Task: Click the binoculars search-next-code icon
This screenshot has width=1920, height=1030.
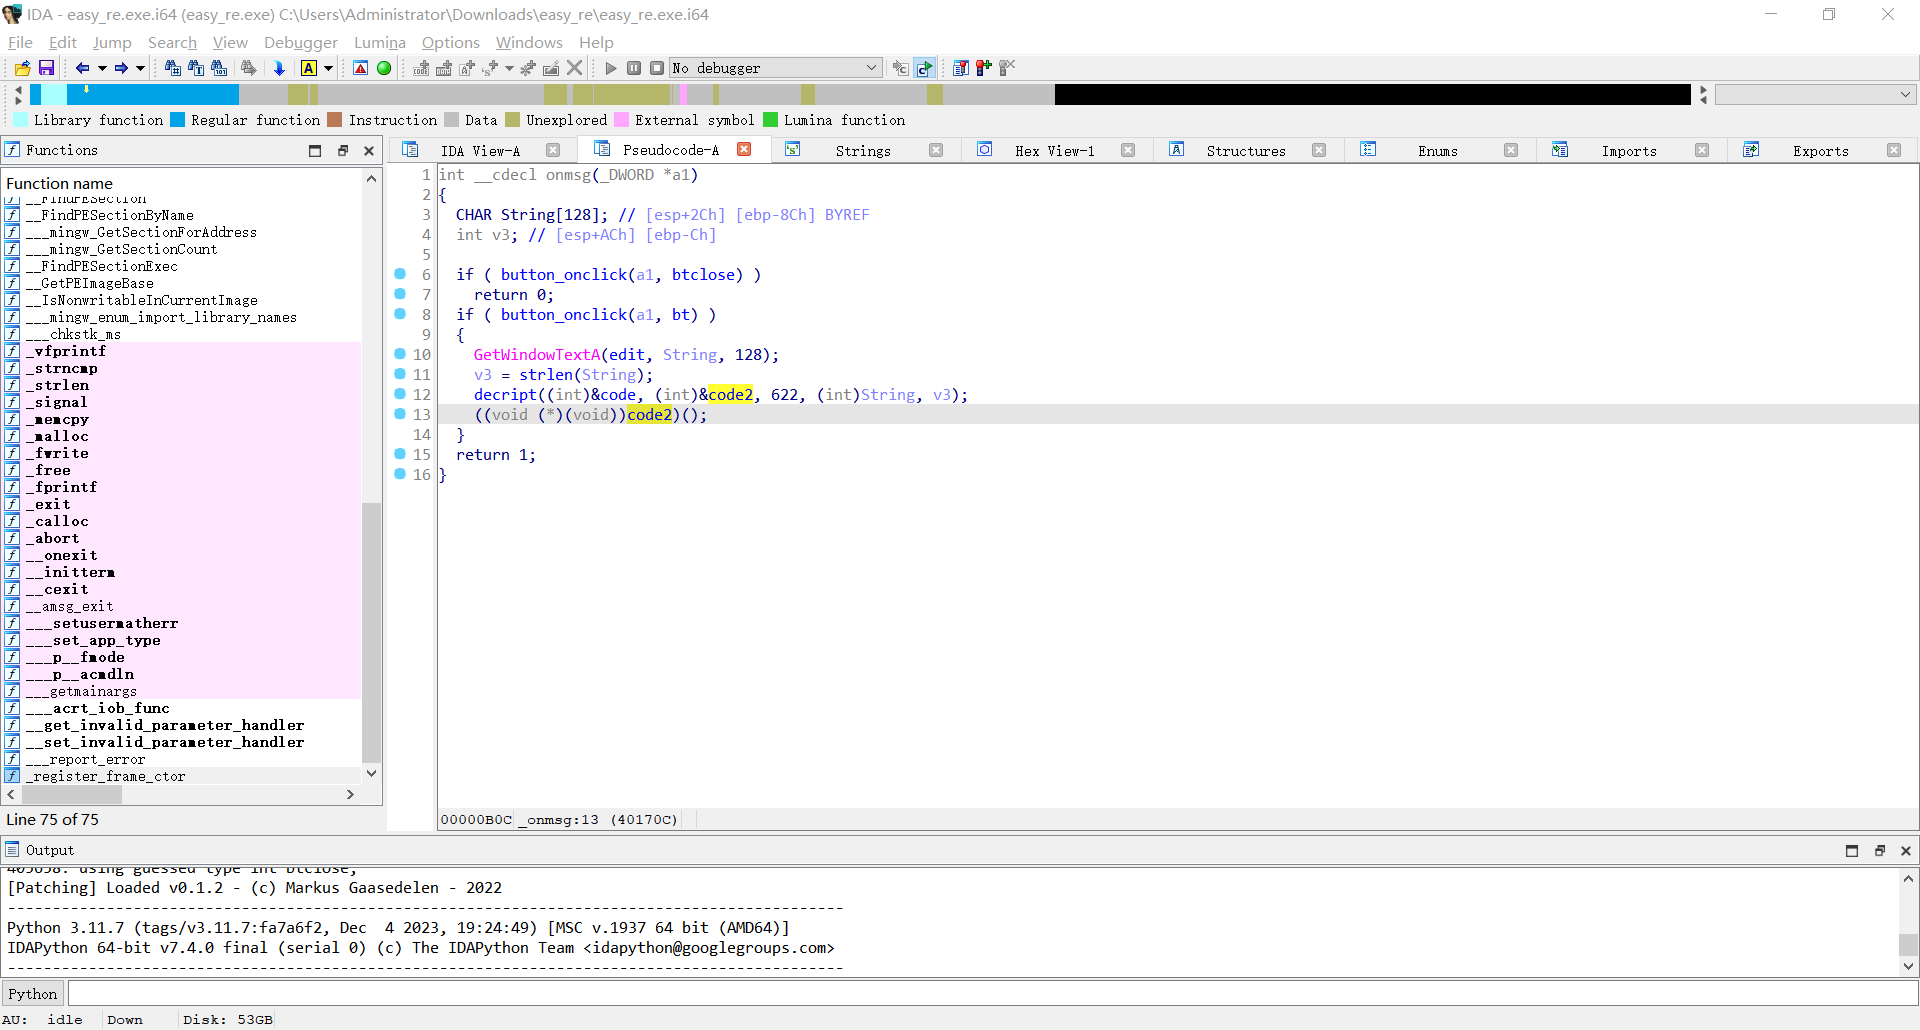Action: 173,68
